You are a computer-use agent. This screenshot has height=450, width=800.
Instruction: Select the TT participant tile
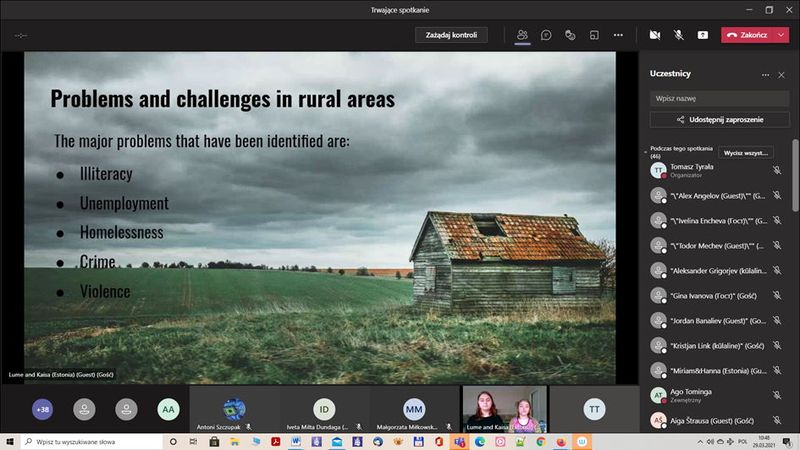click(x=594, y=409)
